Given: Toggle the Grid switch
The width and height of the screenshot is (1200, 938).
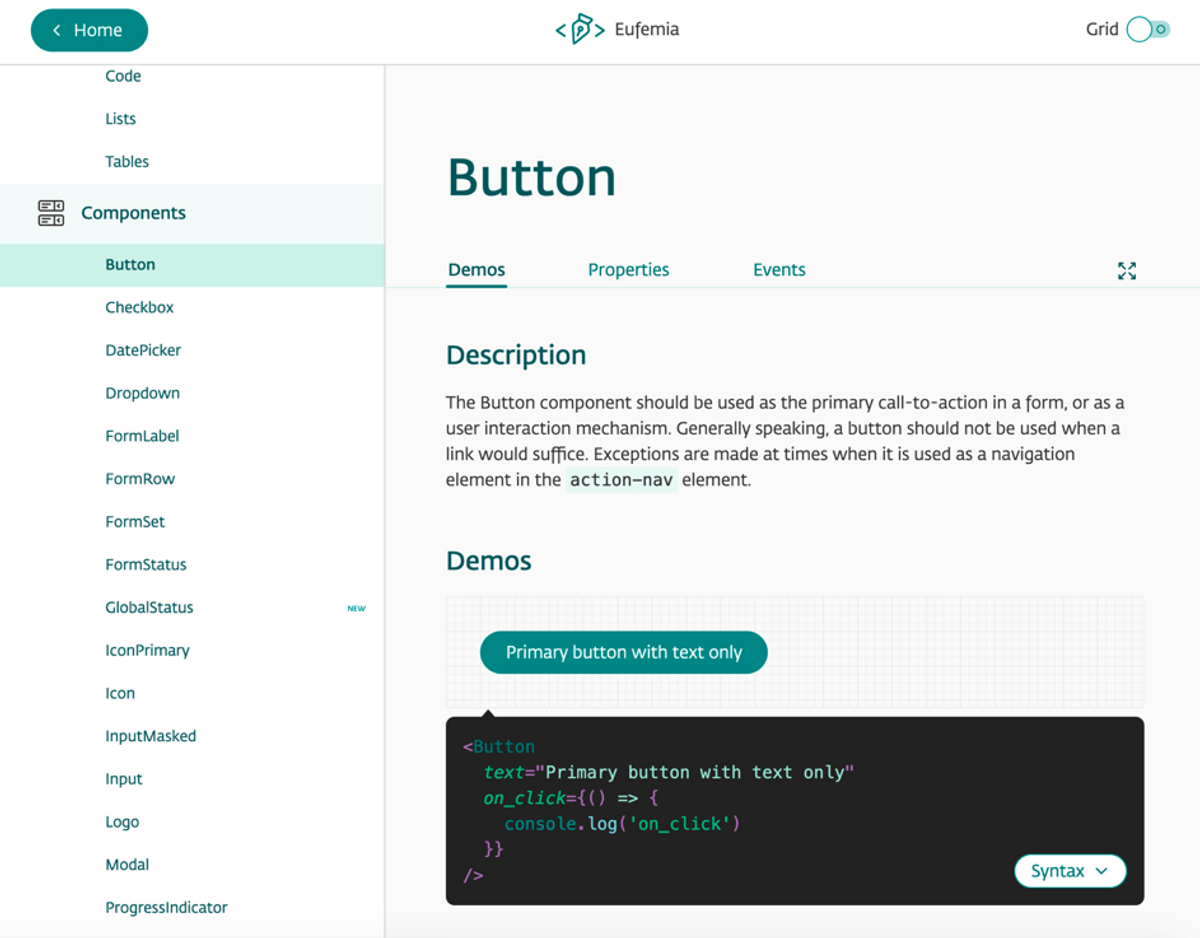Looking at the screenshot, I should [1147, 30].
